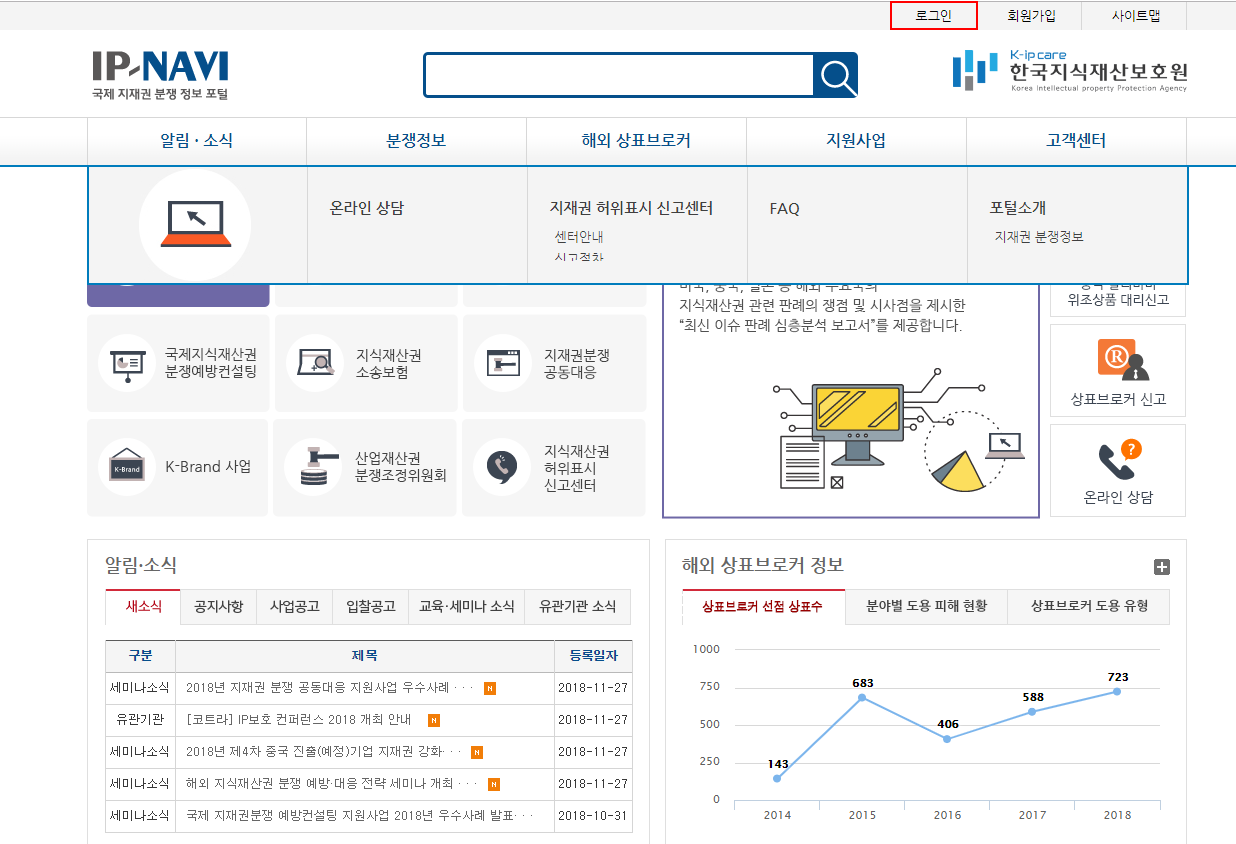Viewport: 1236px width, 844px height.
Task: Switch to the 공지사항 tab
Action: click(x=218, y=606)
